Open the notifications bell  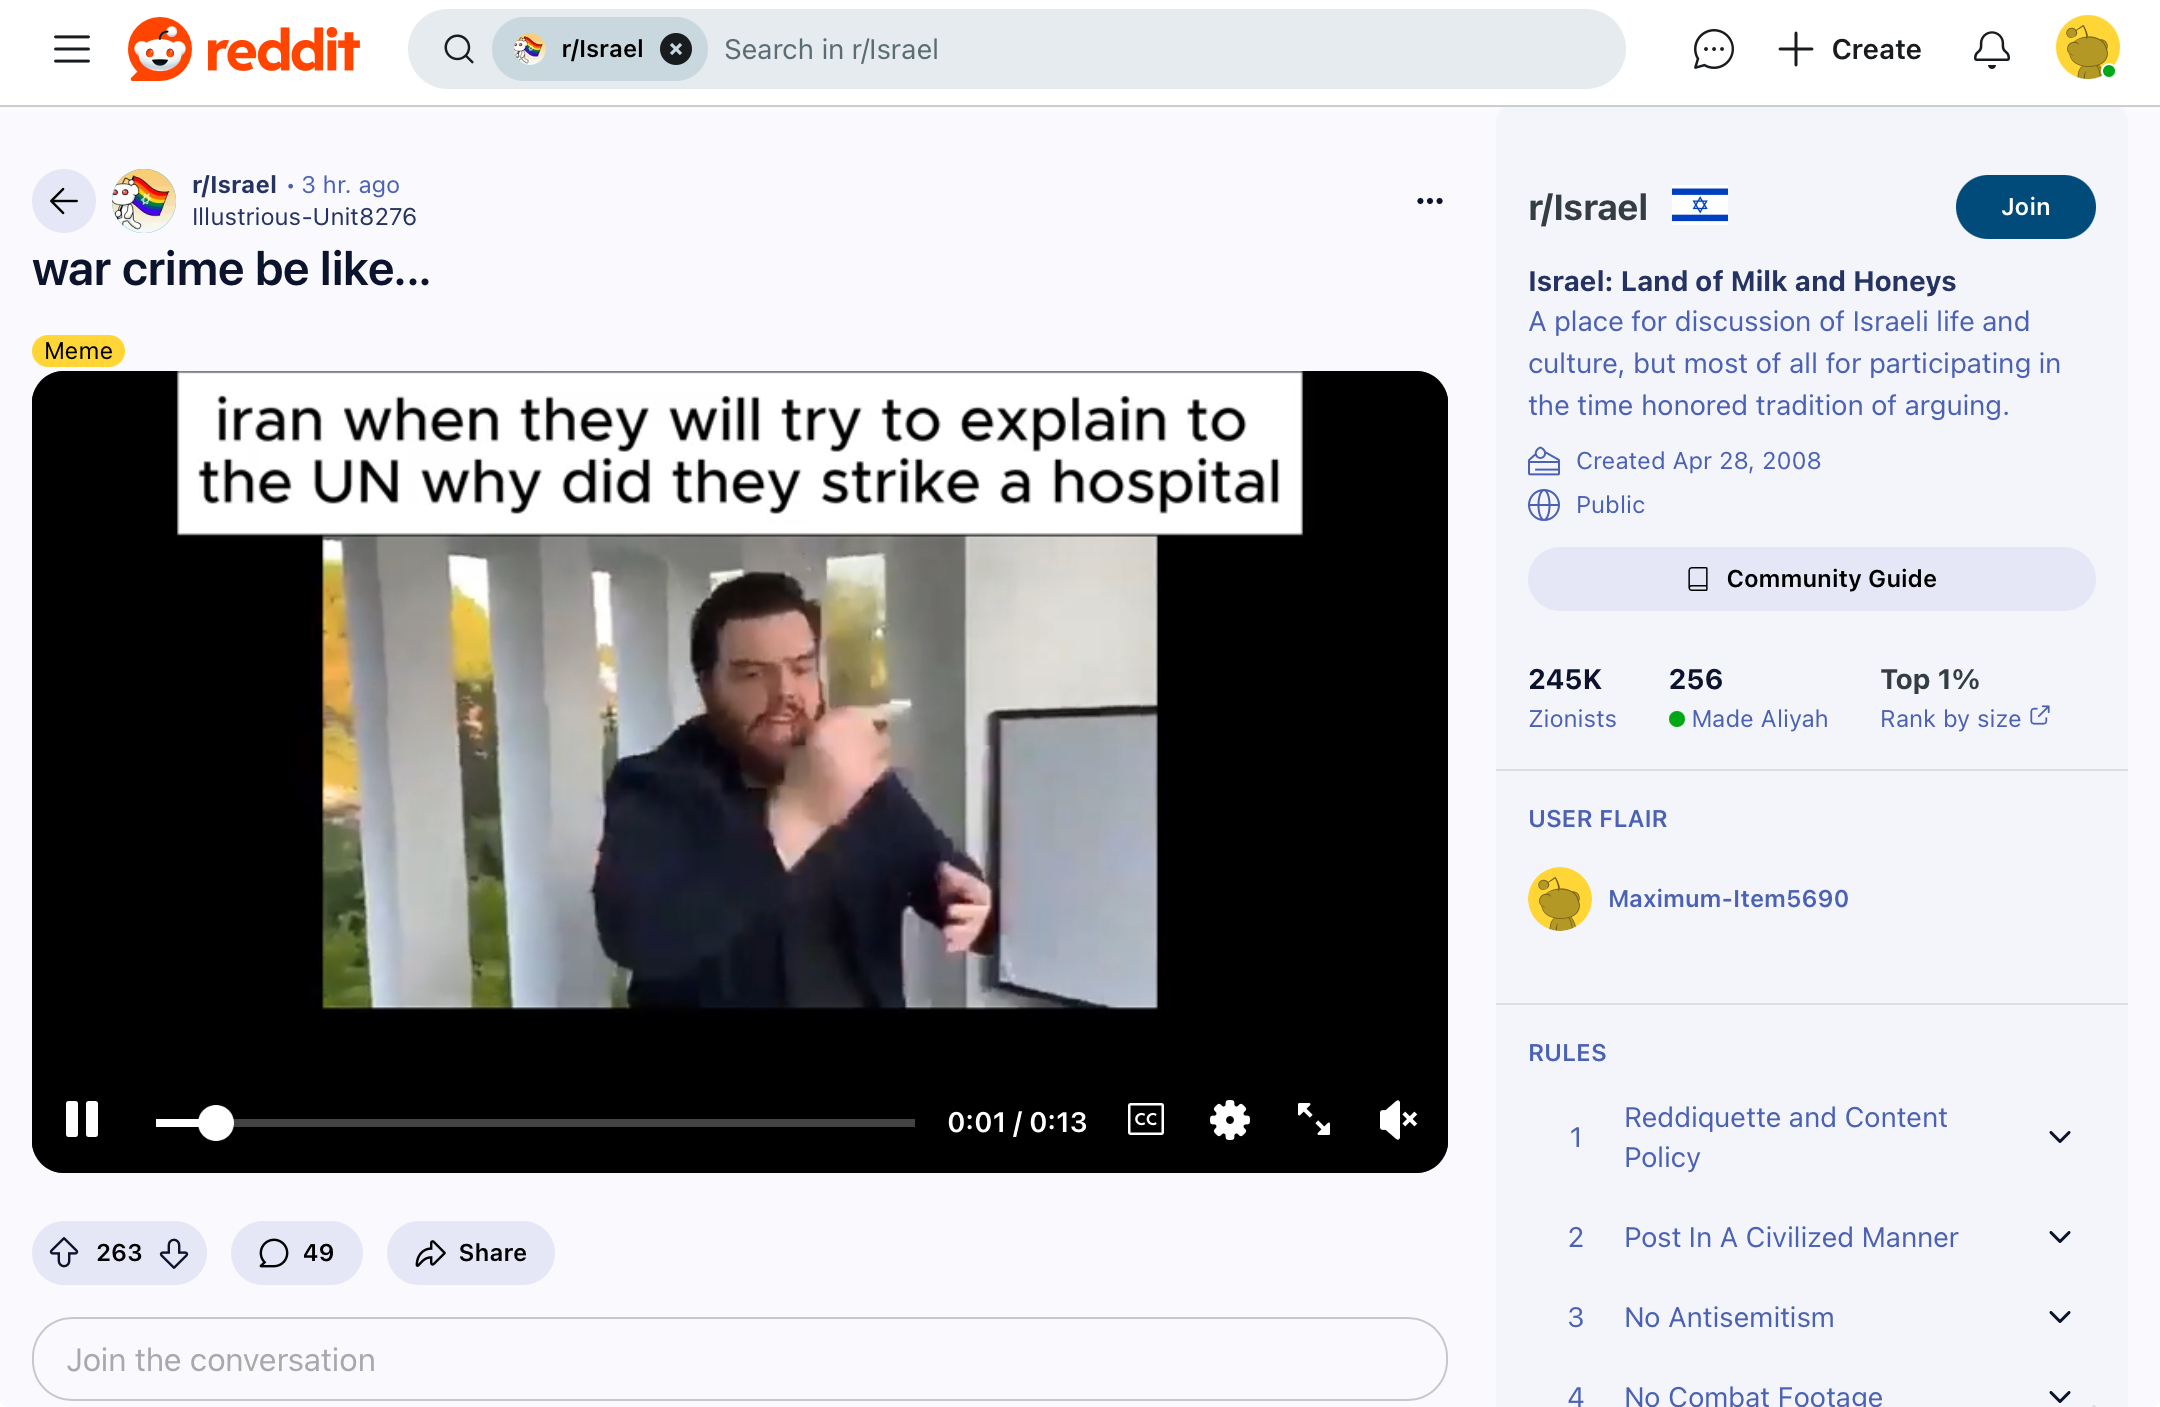pos(1991,49)
